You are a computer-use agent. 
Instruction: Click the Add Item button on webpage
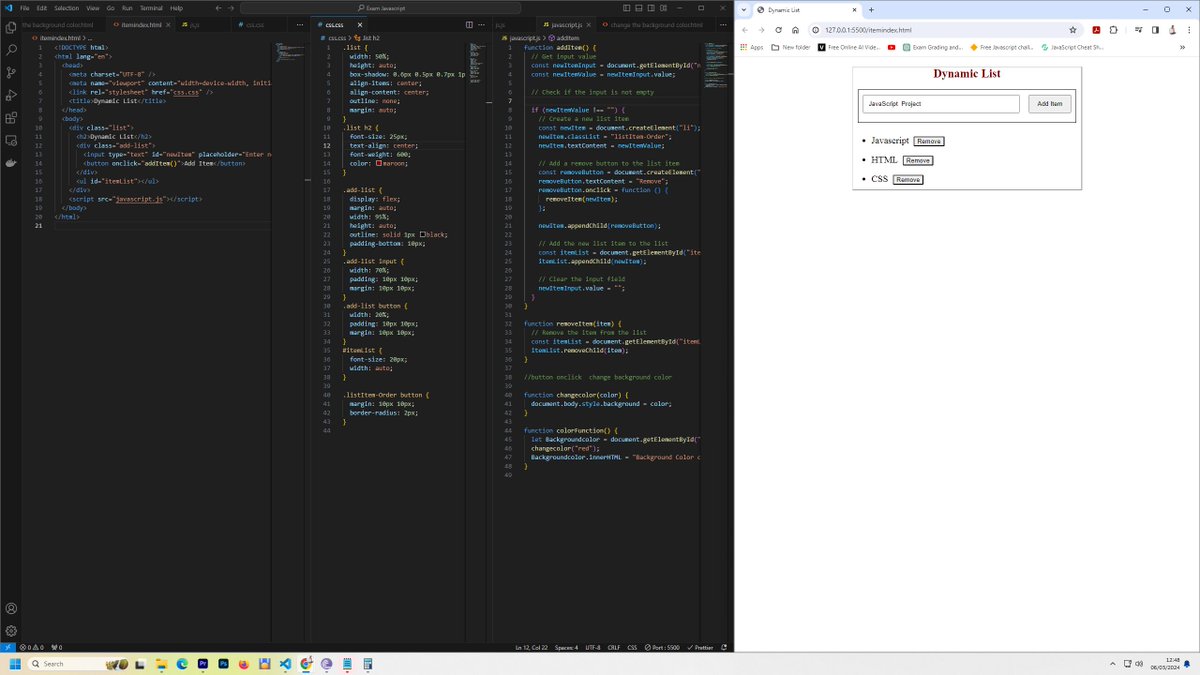point(1050,104)
